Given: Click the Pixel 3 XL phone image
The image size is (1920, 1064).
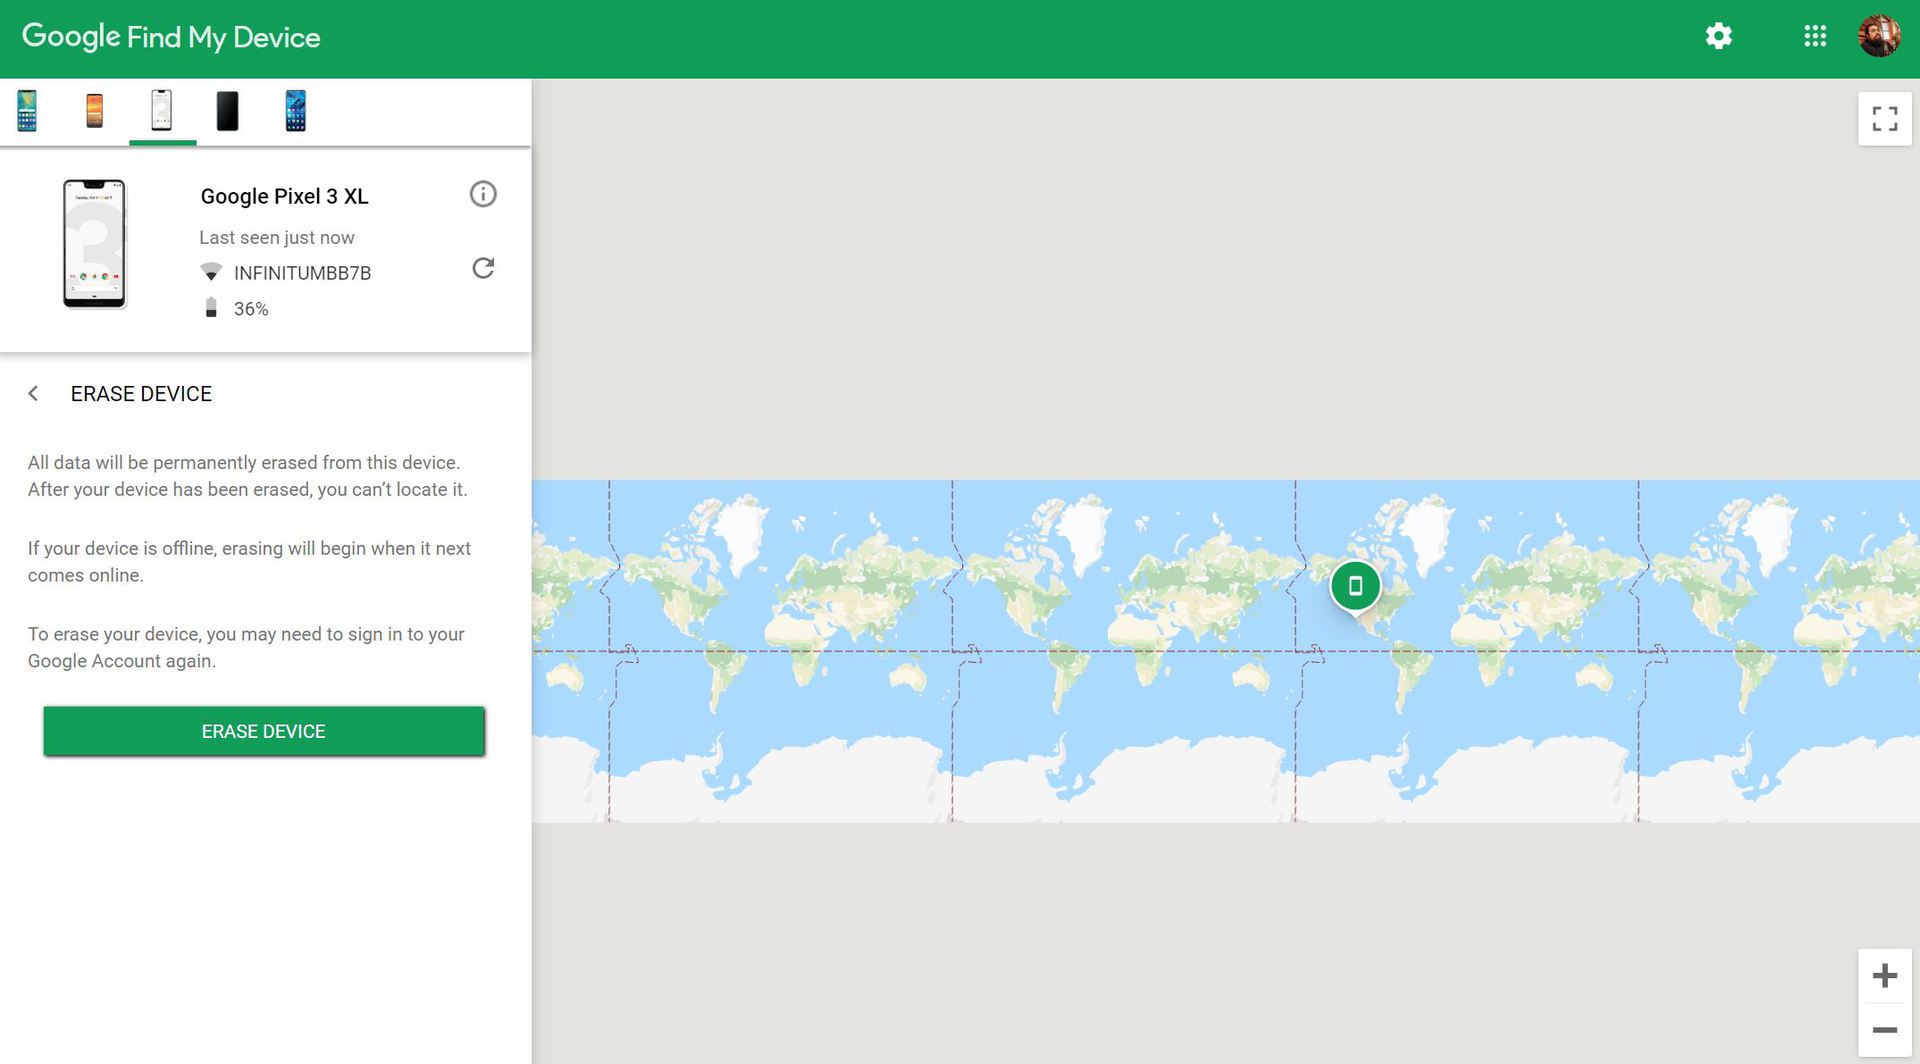Looking at the screenshot, I should (x=94, y=244).
